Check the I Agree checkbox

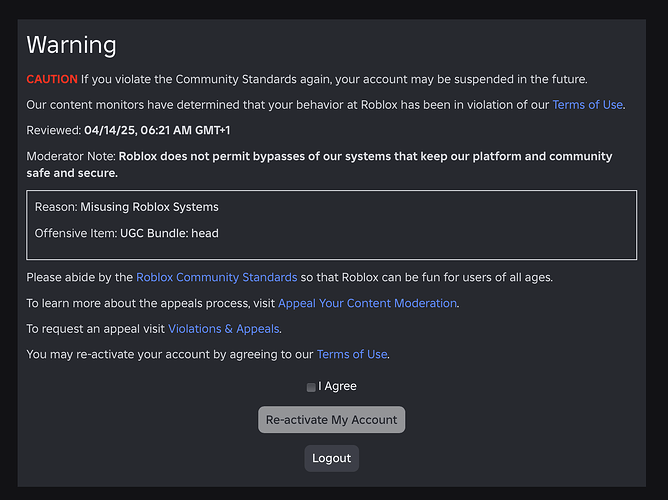click(311, 387)
